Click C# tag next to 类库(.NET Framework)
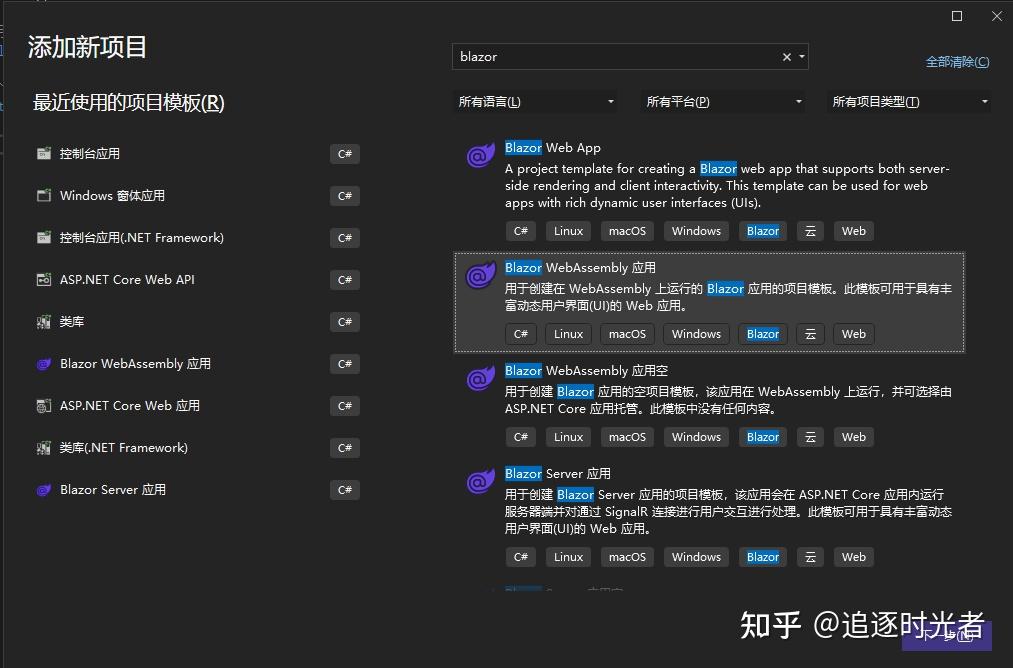This screenshot has width=1013, height=668. coord(344,448)
